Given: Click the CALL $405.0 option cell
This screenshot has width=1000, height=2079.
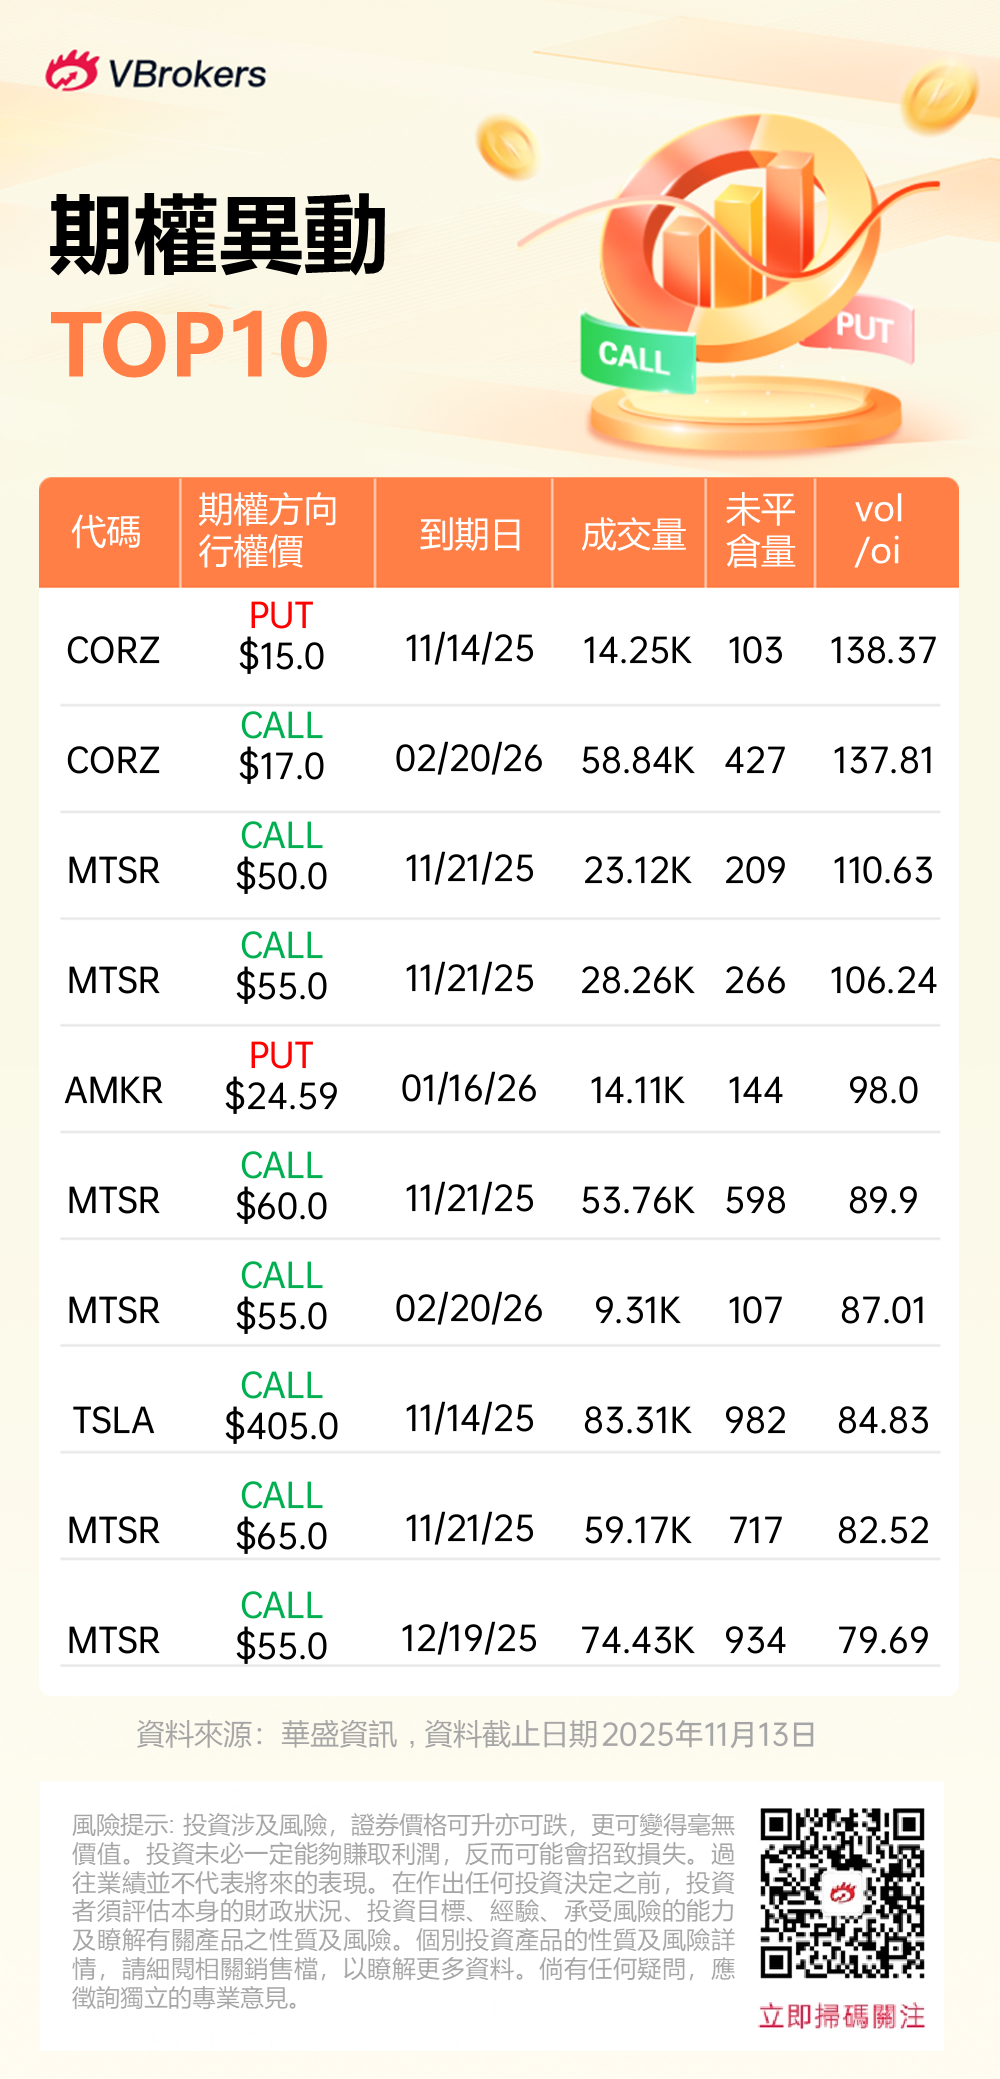Looking at the screenshot, I should coord(281,1406).
